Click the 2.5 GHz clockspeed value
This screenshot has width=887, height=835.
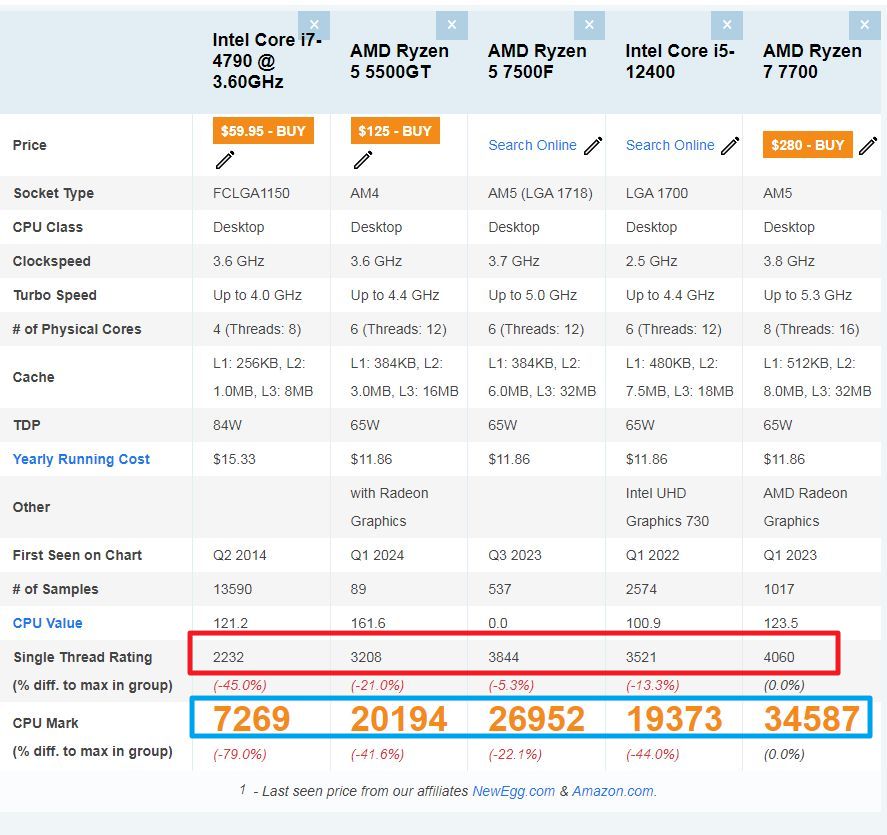[x=651, y=261]
